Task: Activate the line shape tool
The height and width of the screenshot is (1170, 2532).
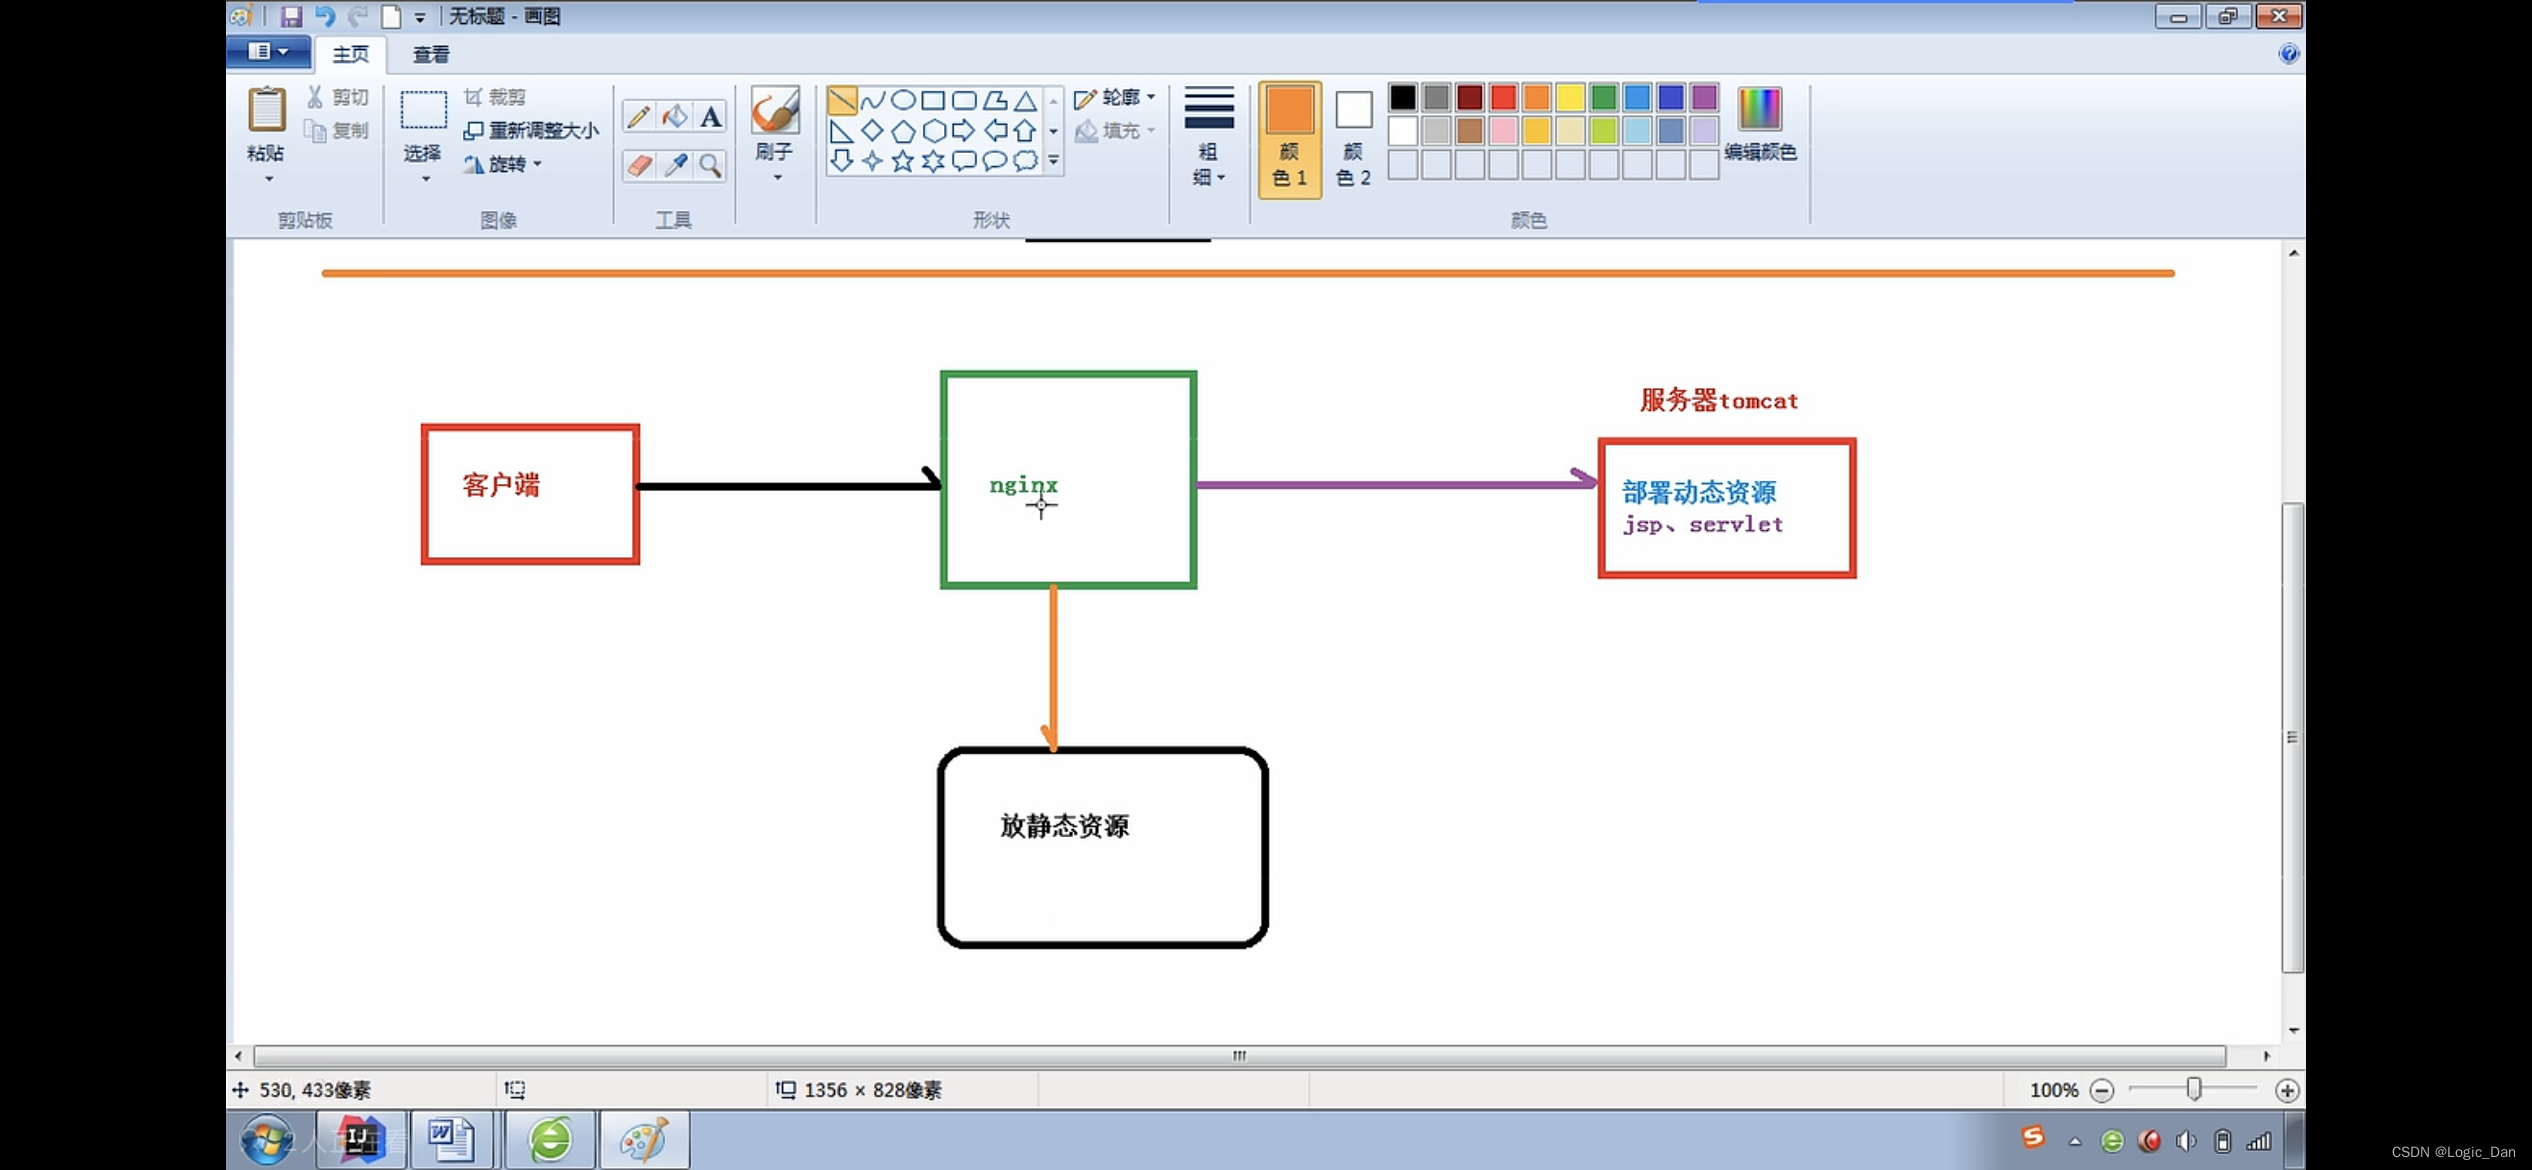Action: click(842, 100)
